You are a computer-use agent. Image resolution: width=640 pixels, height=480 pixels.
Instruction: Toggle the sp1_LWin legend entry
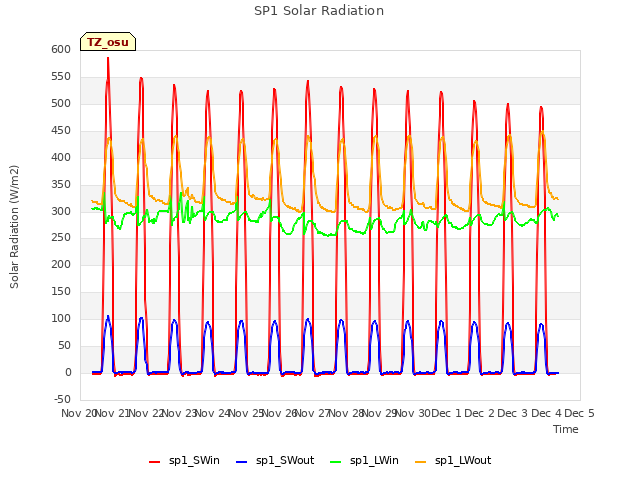point(364,461)
